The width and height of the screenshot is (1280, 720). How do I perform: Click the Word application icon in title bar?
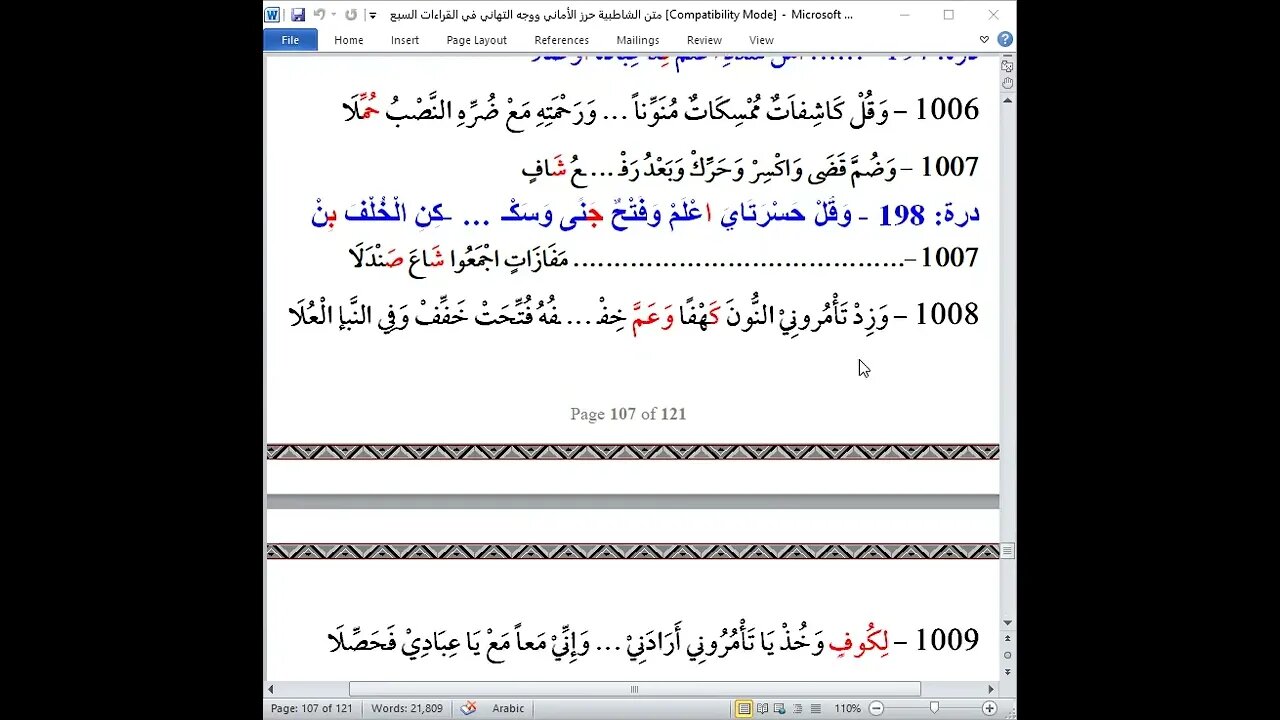coord(272,15)
